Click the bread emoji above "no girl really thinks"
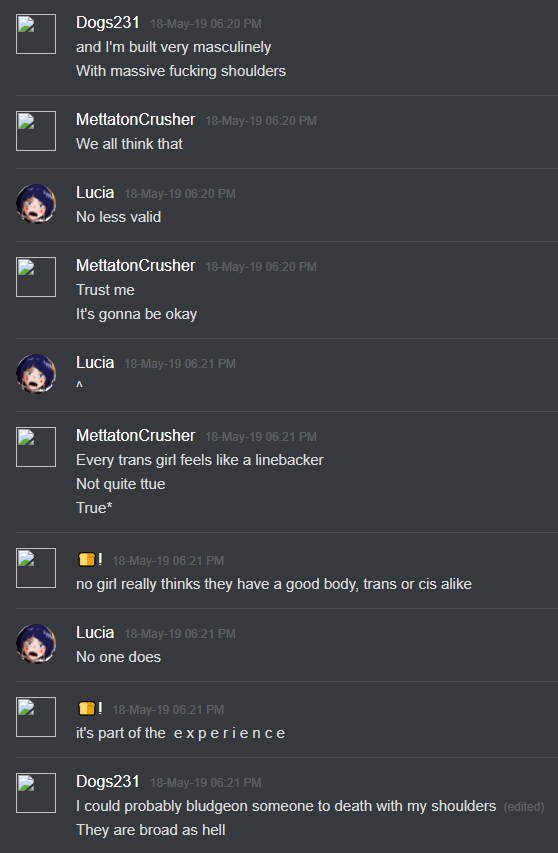The height and width of the screenshot is (853, 558). click(x=87, y=559)
